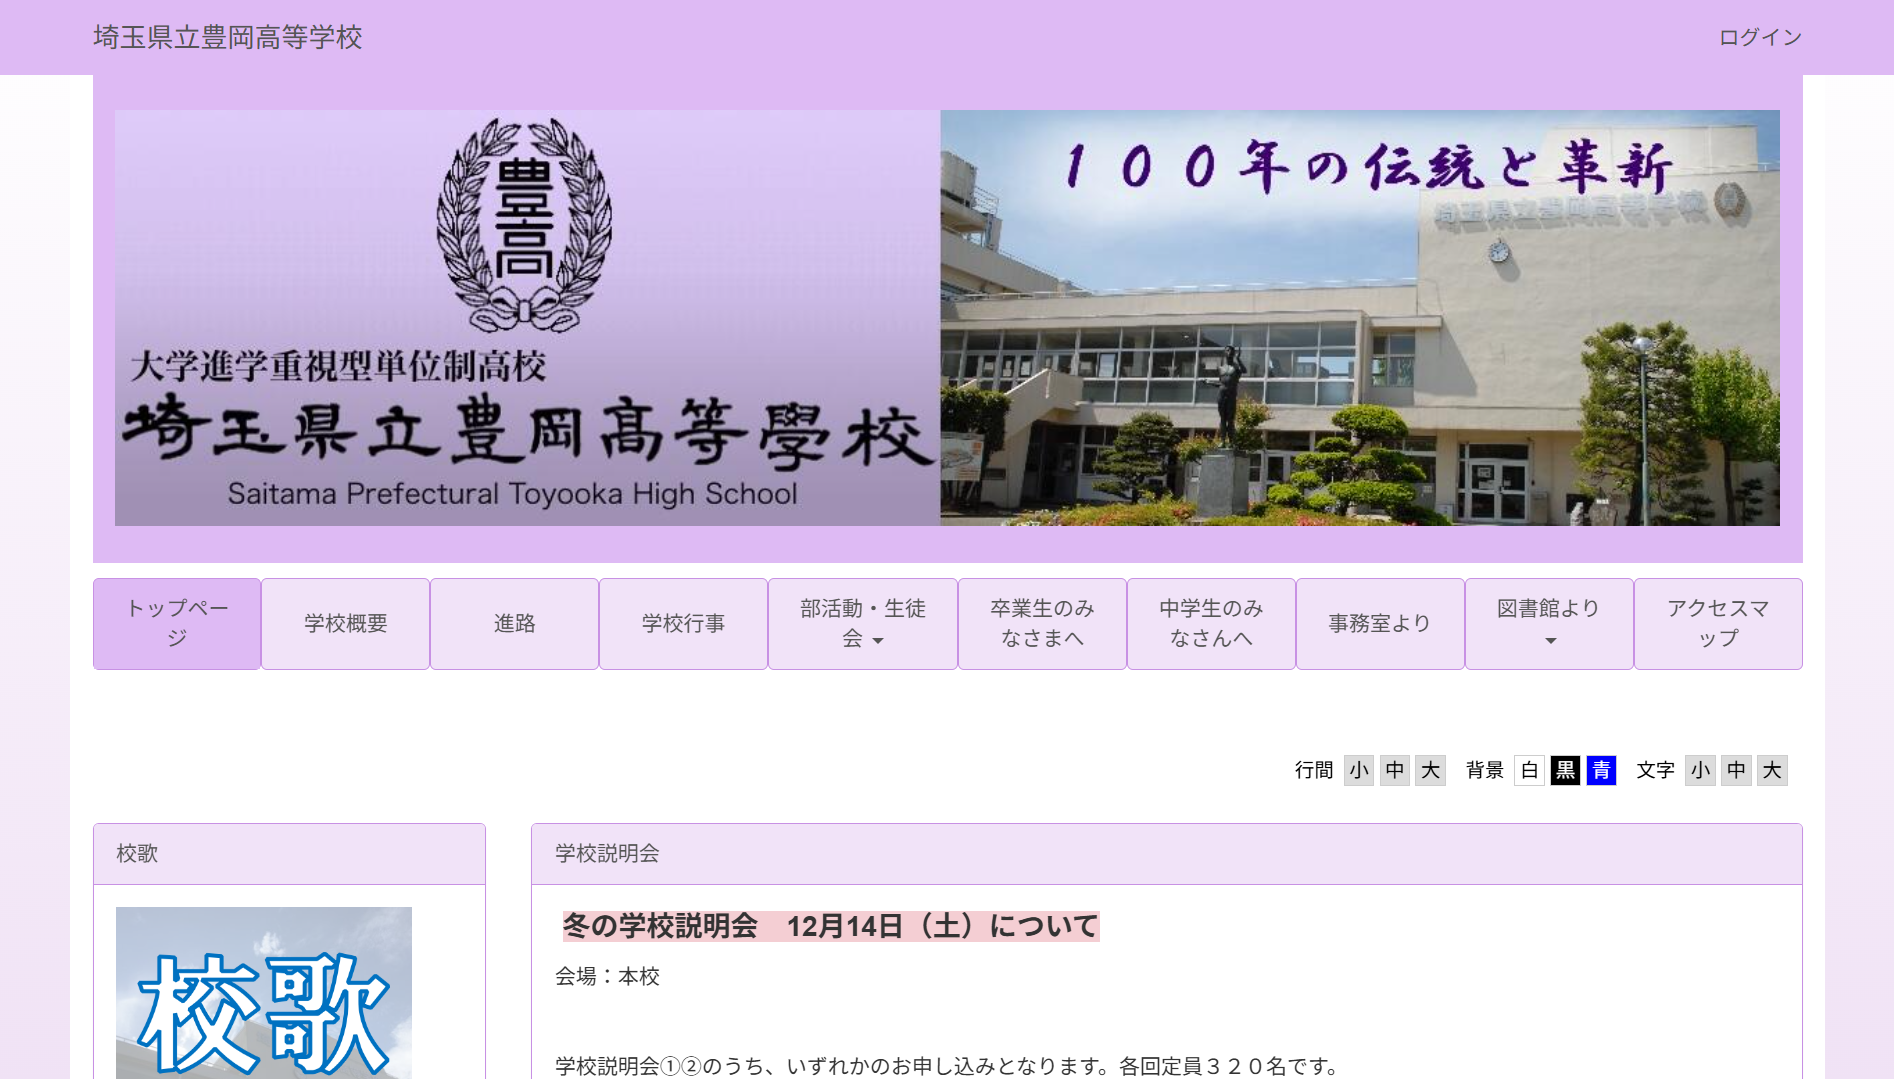Open the アクセスマップ menu item
This screenshot has height=1079, width=1894.
1718,623
